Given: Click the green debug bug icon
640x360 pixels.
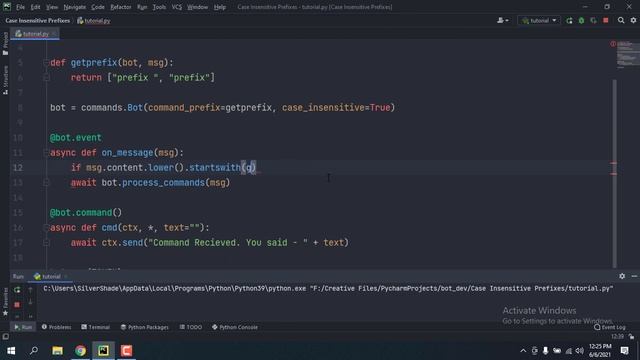Looking at the screenshot, I should click(581, 20).
